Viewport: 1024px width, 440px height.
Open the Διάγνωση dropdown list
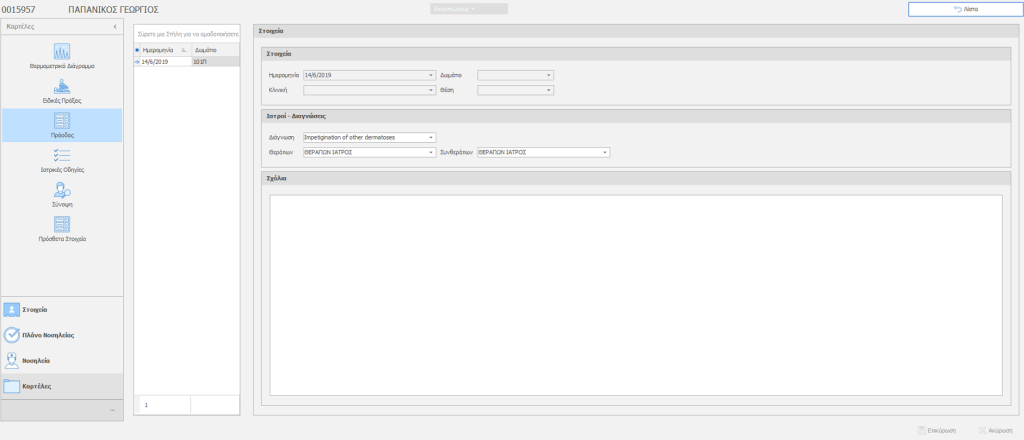click(x=431, y=137)
